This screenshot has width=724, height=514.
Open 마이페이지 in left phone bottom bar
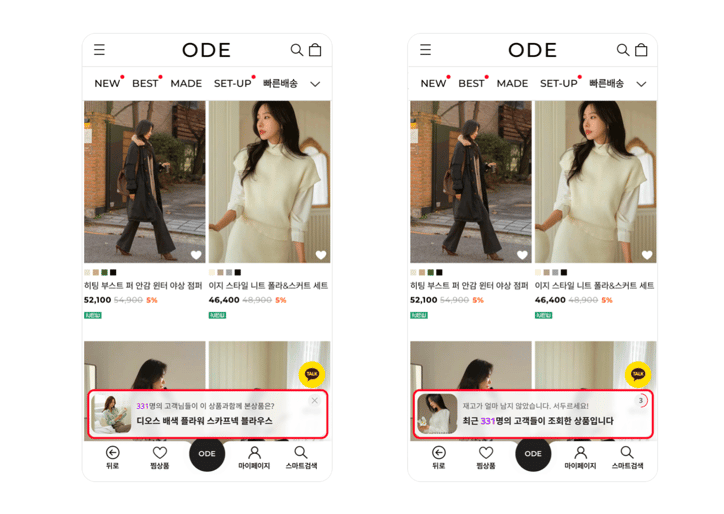(254, 457)
